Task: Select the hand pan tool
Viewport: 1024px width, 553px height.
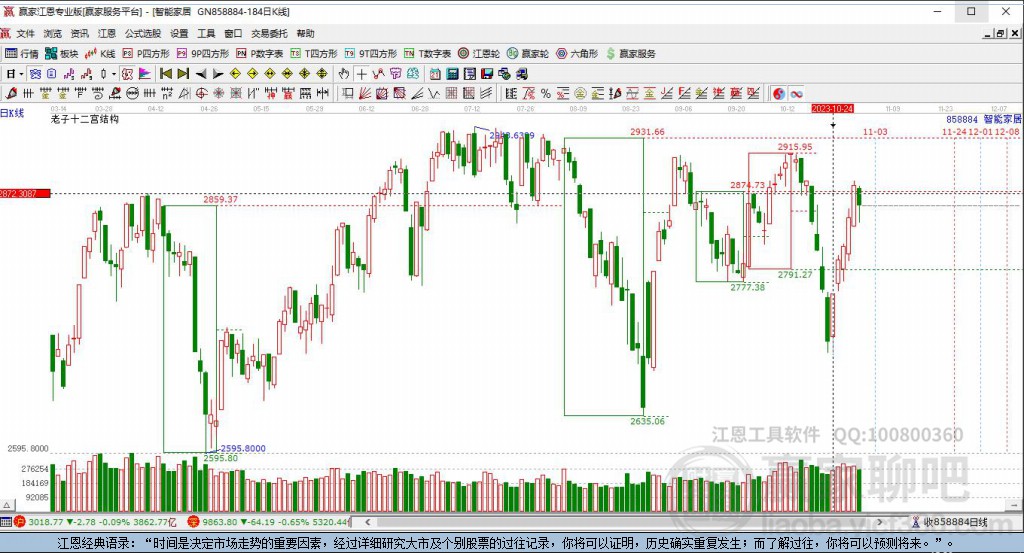Action: pos(344,74)
